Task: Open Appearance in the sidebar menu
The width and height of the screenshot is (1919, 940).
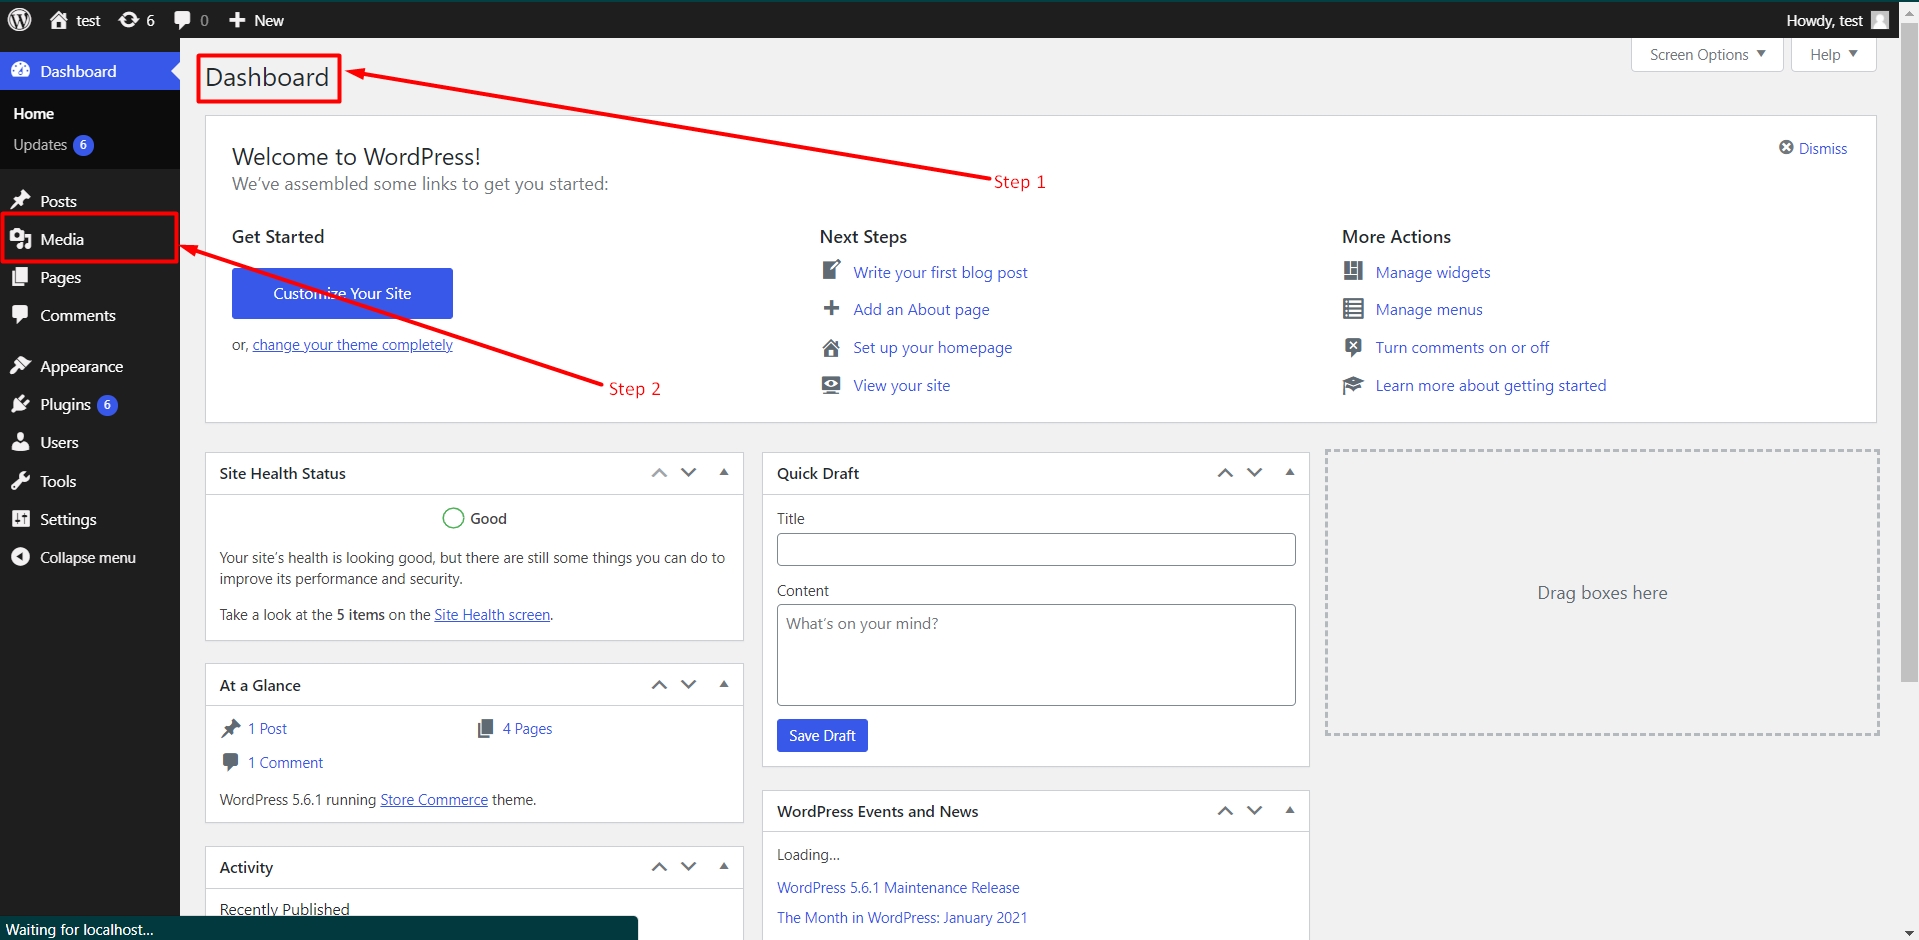Action: tap(90, 366)
